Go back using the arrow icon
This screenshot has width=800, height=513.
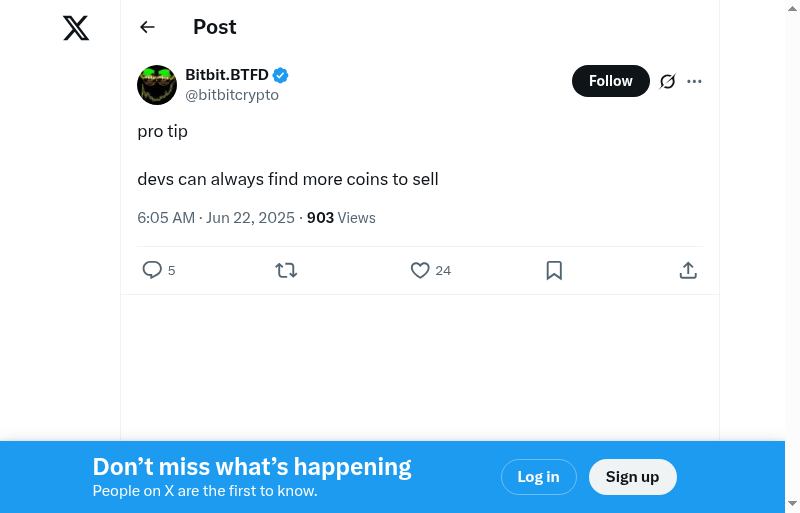click(148, 27)
